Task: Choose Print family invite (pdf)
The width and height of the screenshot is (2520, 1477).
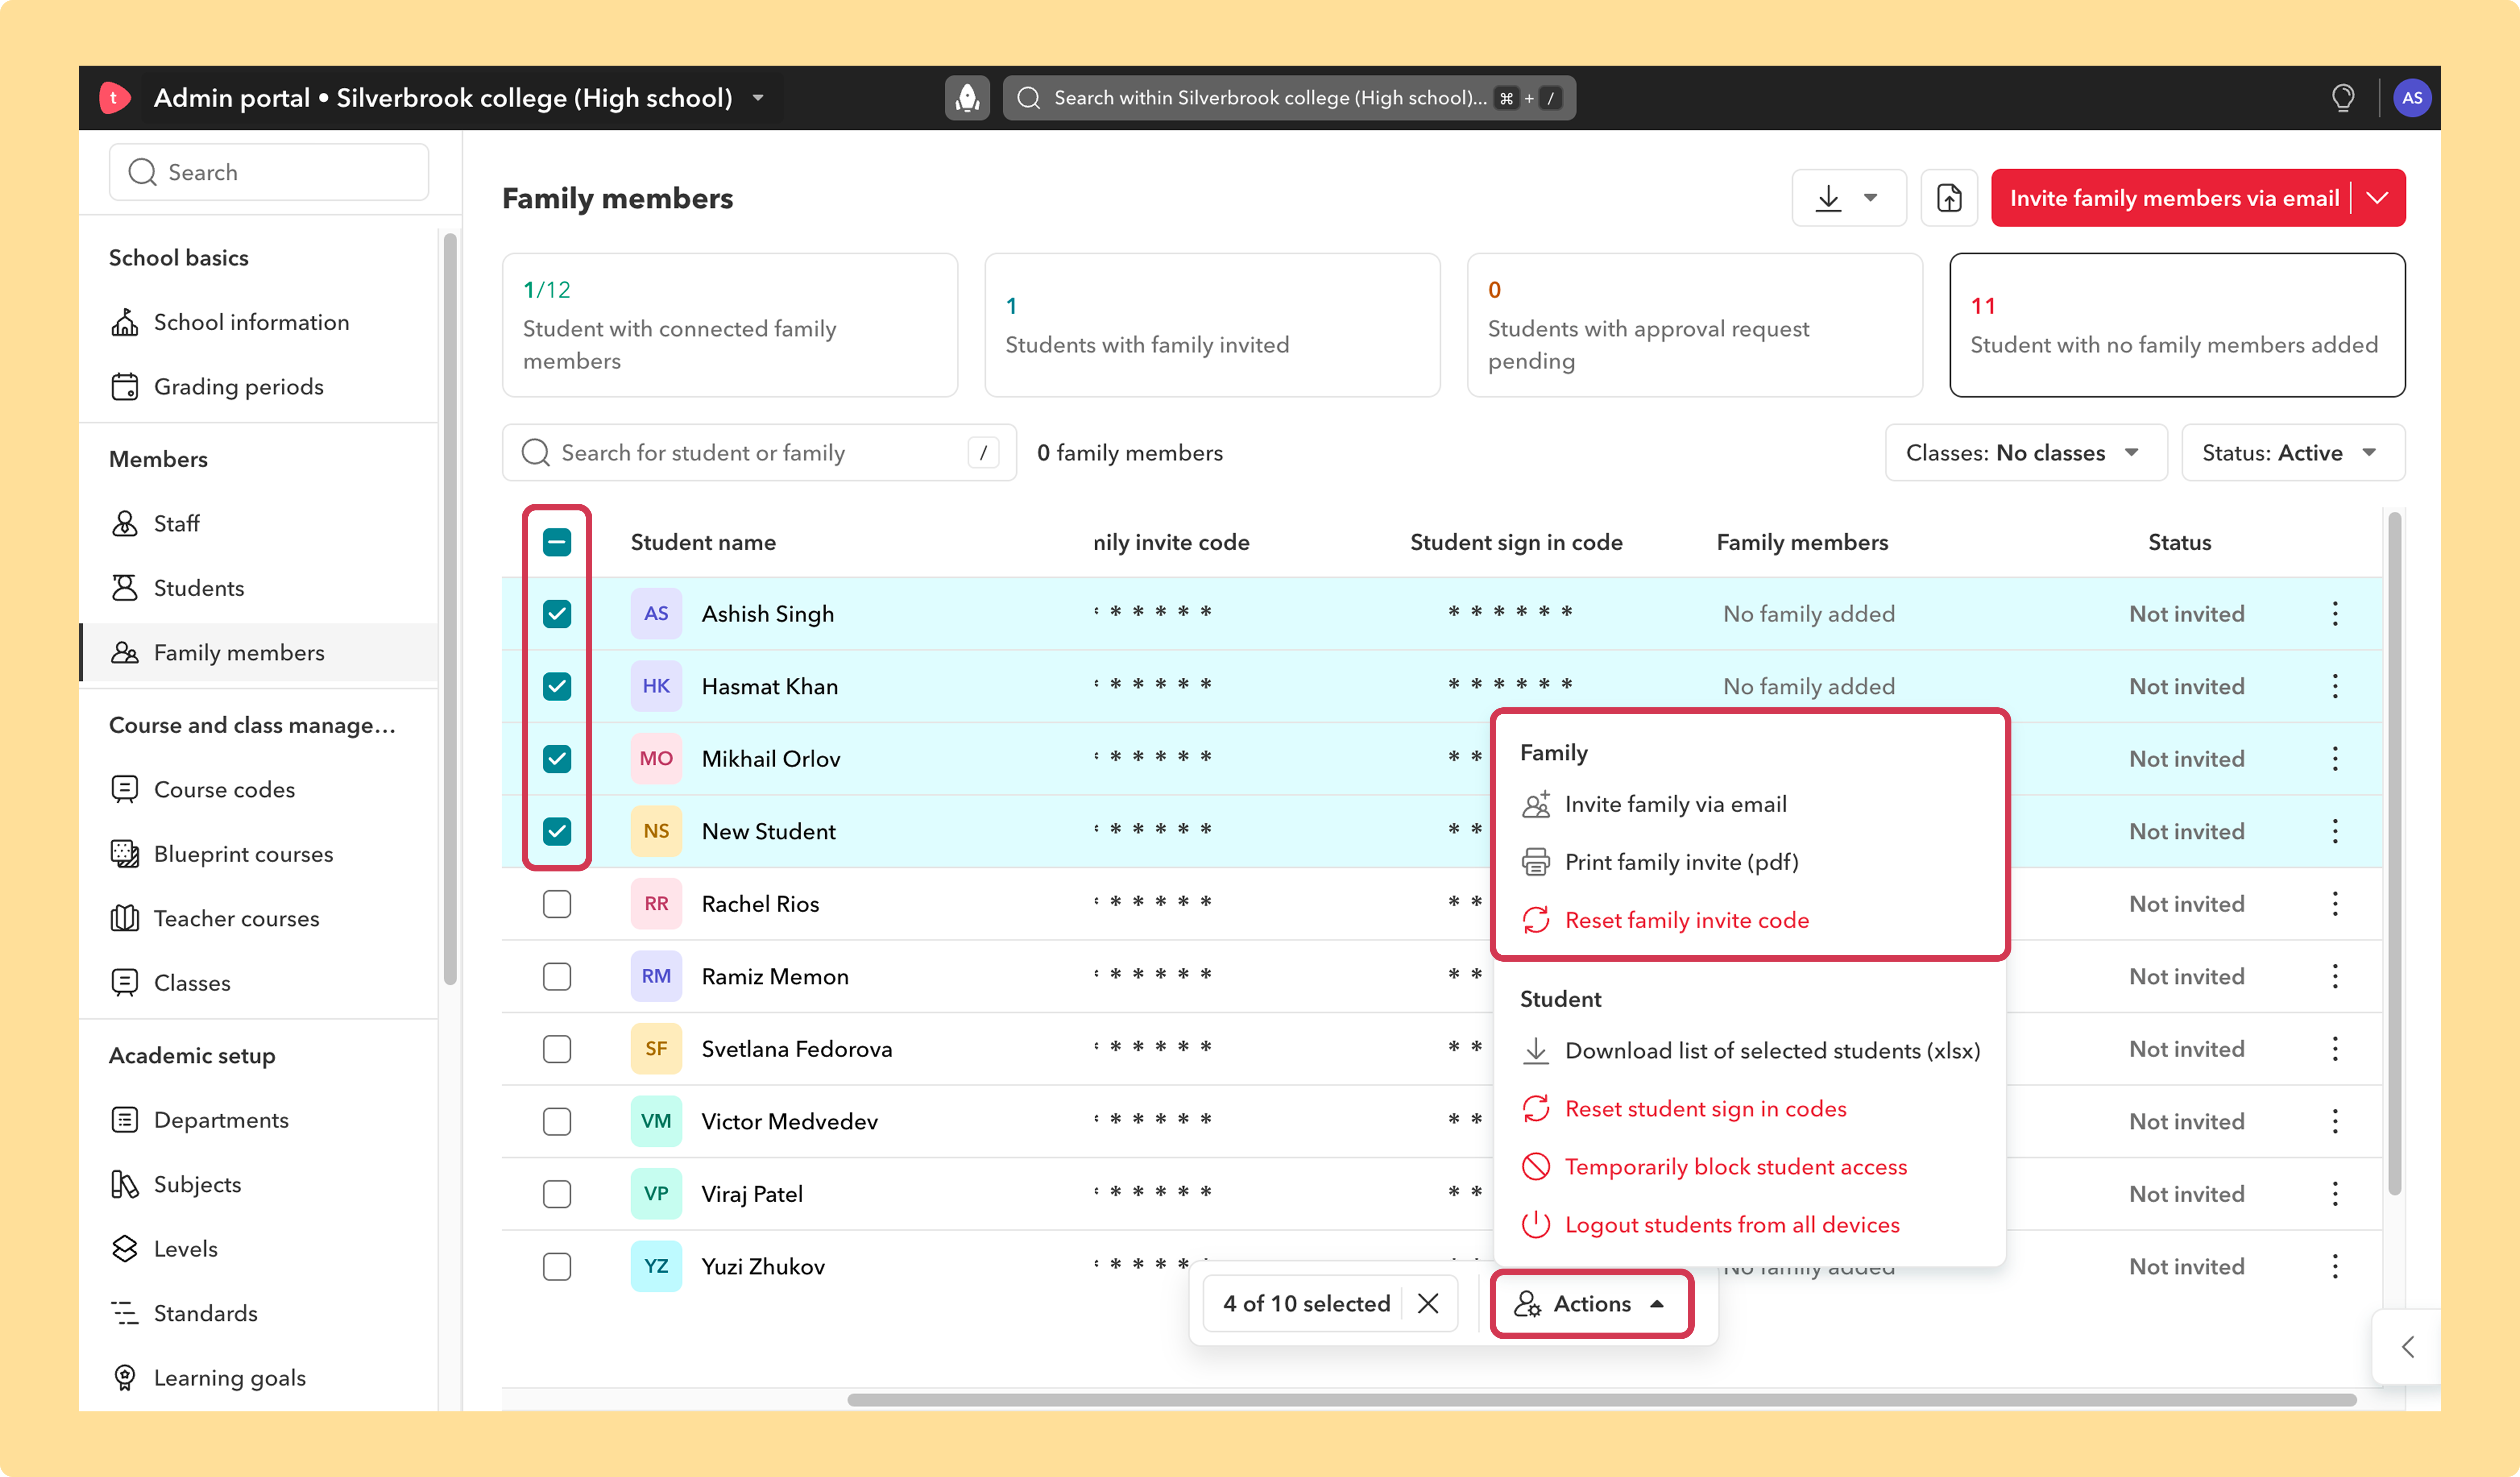Action: click(1660, 862)
